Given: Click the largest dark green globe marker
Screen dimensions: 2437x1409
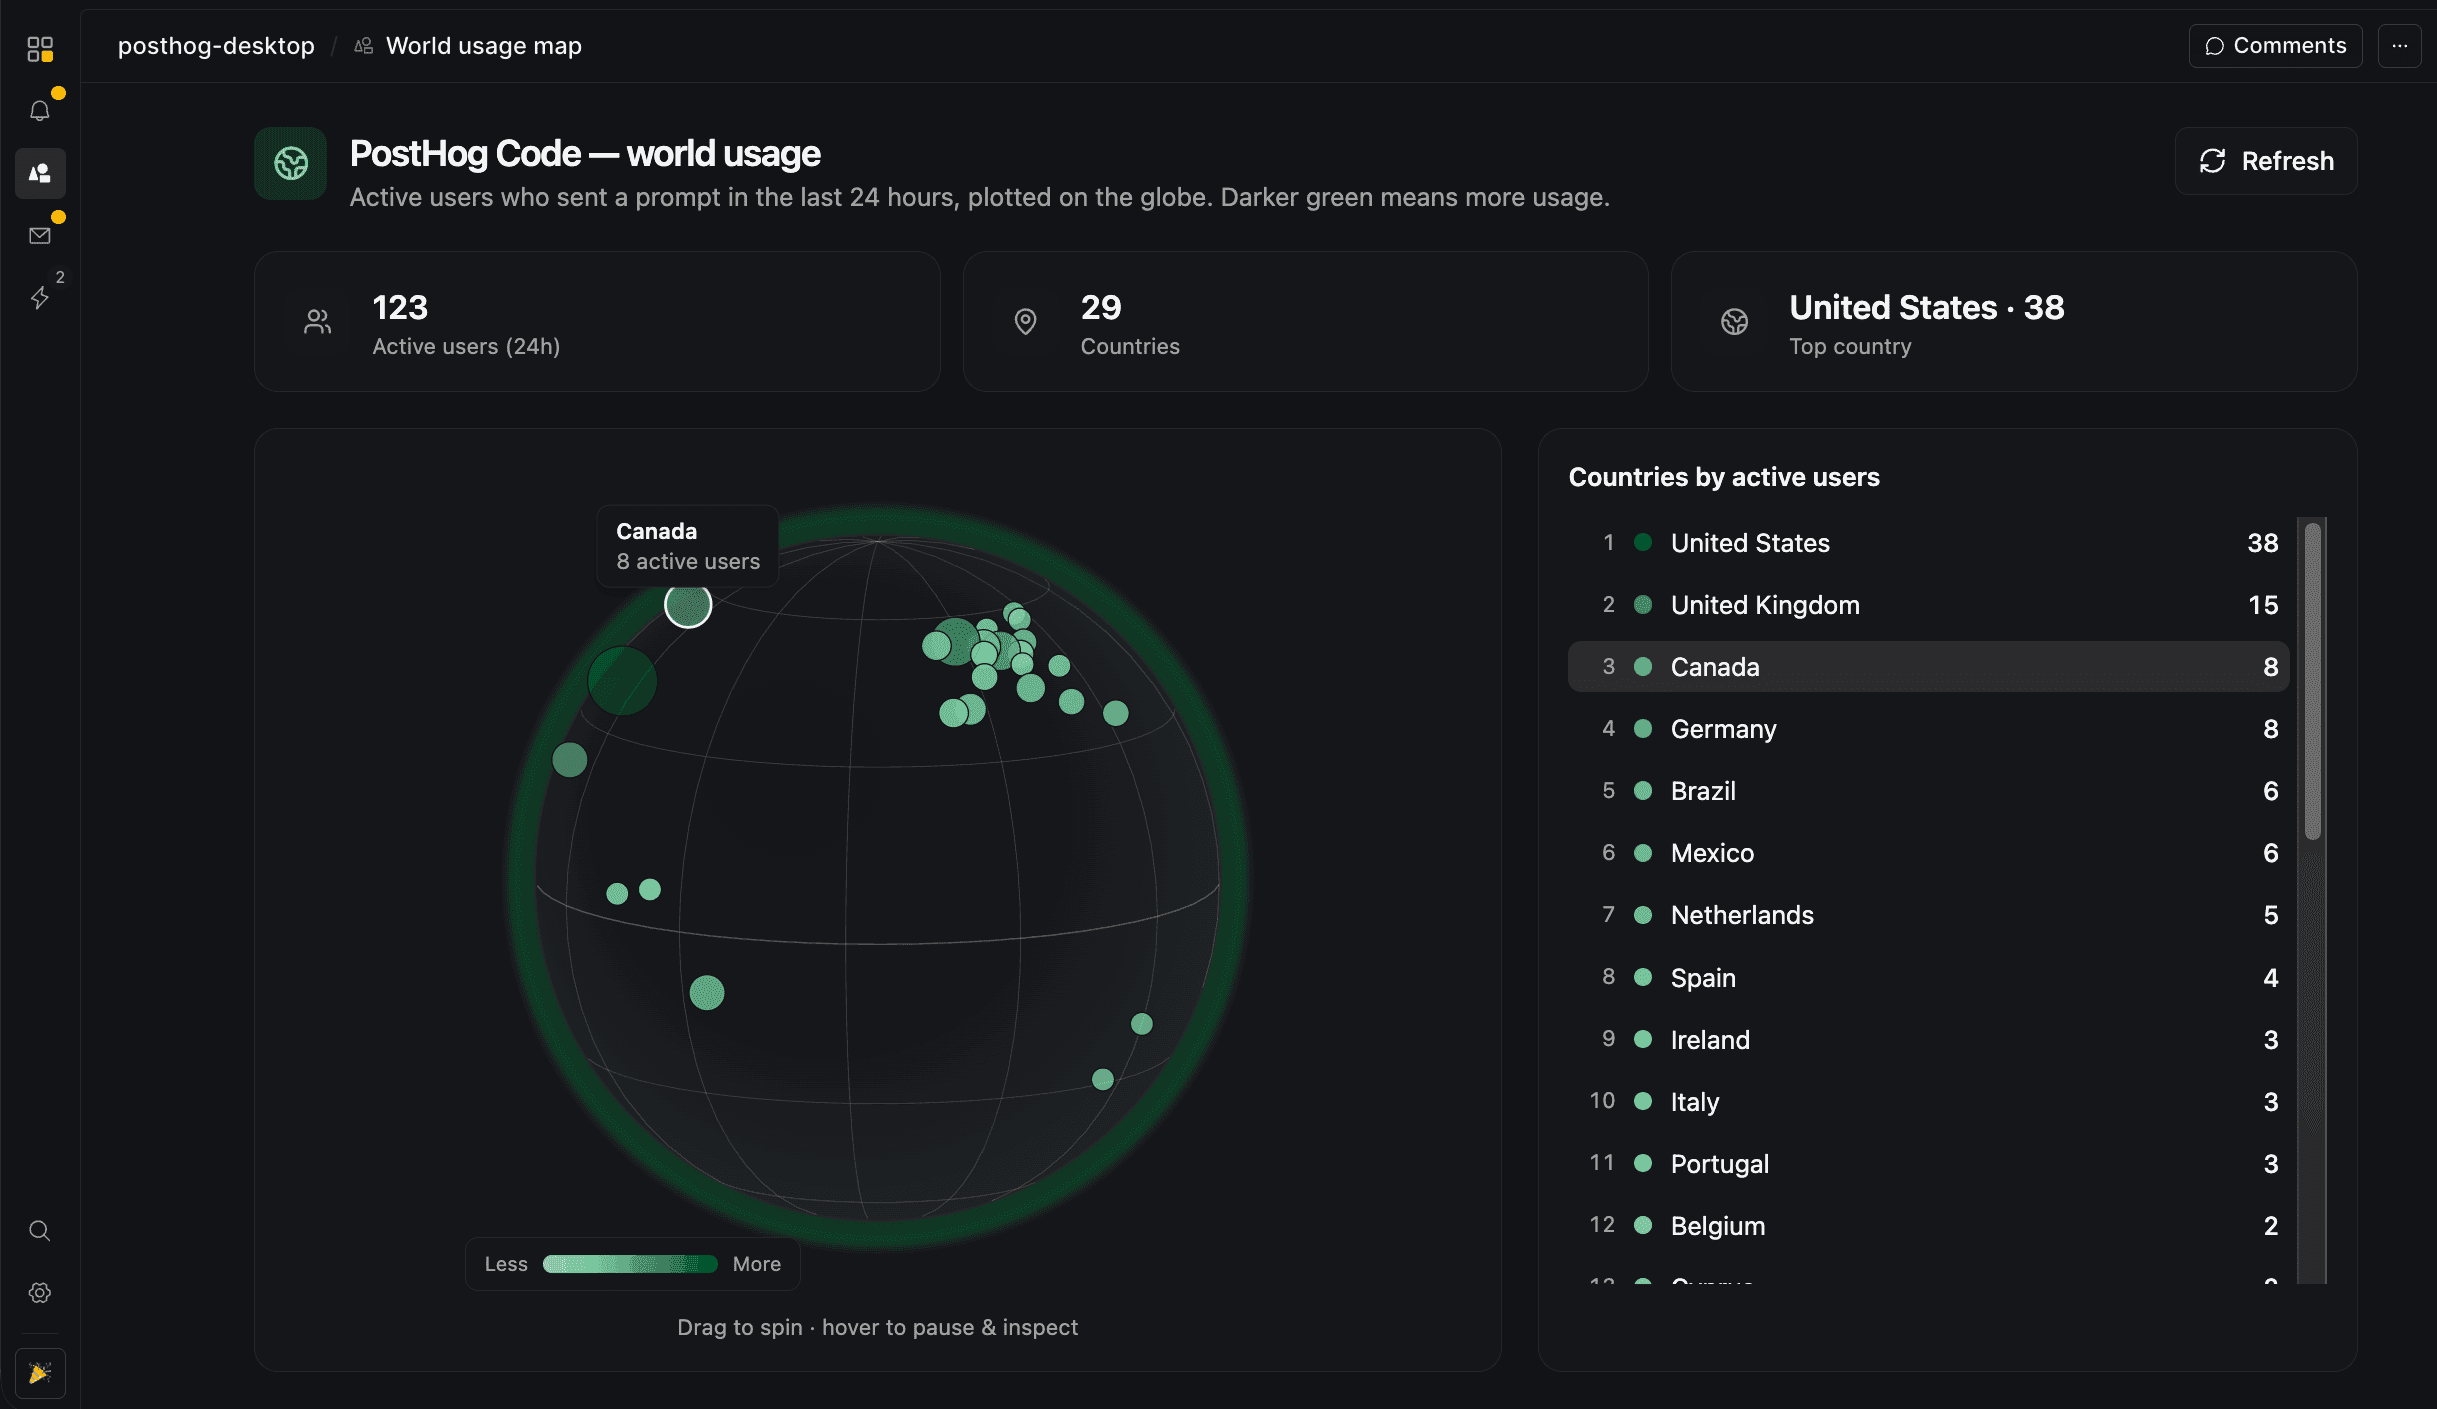Looking at the screenshot, I should pos(622,680).
